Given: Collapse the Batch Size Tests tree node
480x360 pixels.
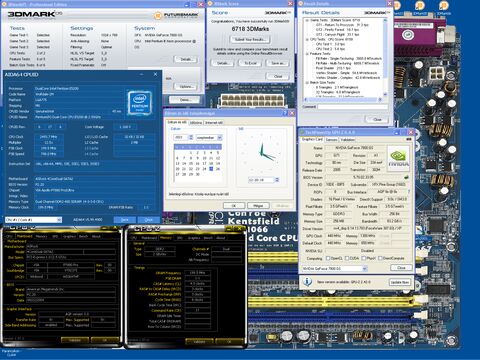Looking at the screenshot, I should click(x=307, y=82).
